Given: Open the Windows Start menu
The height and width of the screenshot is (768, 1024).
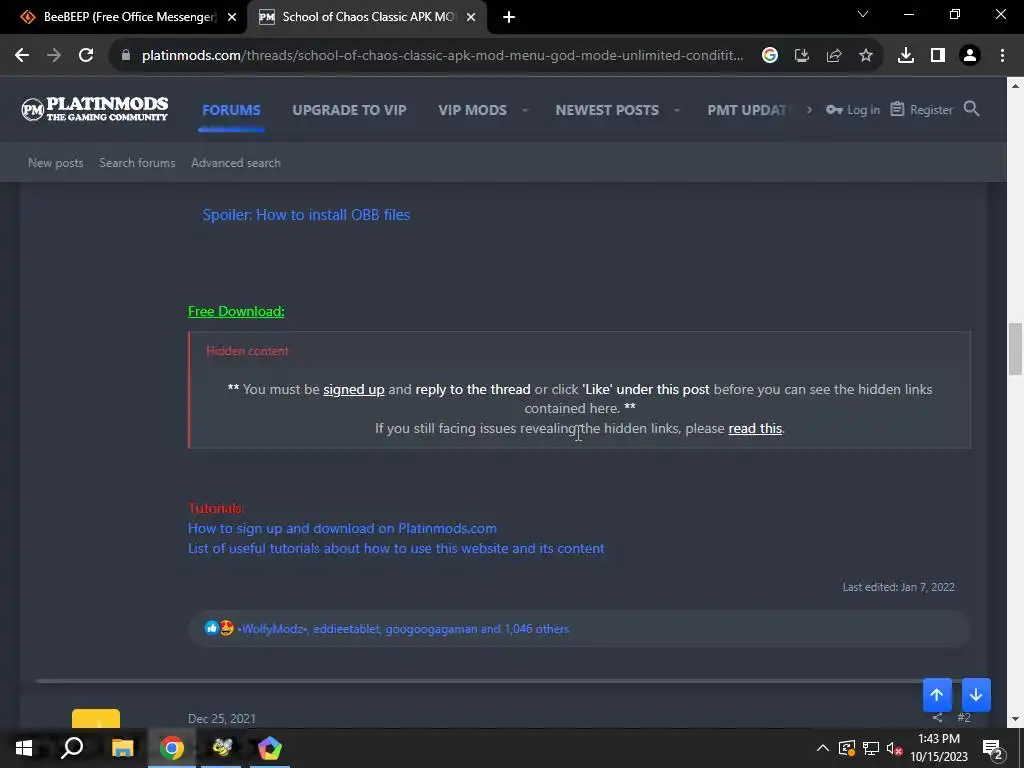Looking at the screenshot, I should [x=24, y=748].
